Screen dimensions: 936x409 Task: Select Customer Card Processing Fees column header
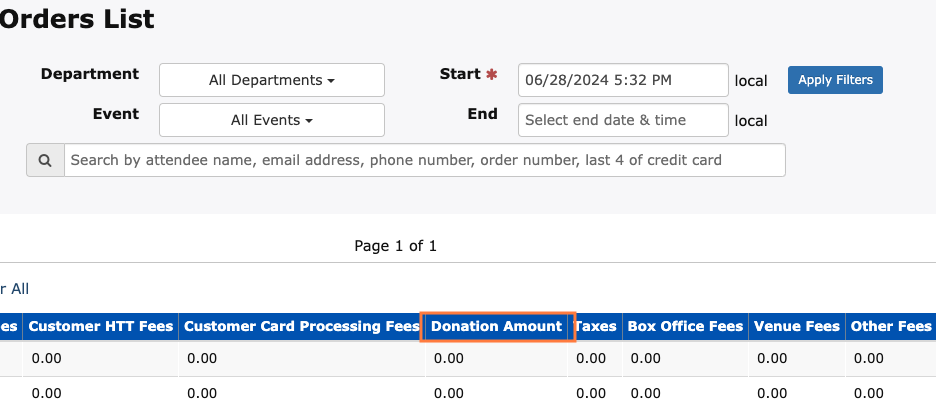point(302,326)
